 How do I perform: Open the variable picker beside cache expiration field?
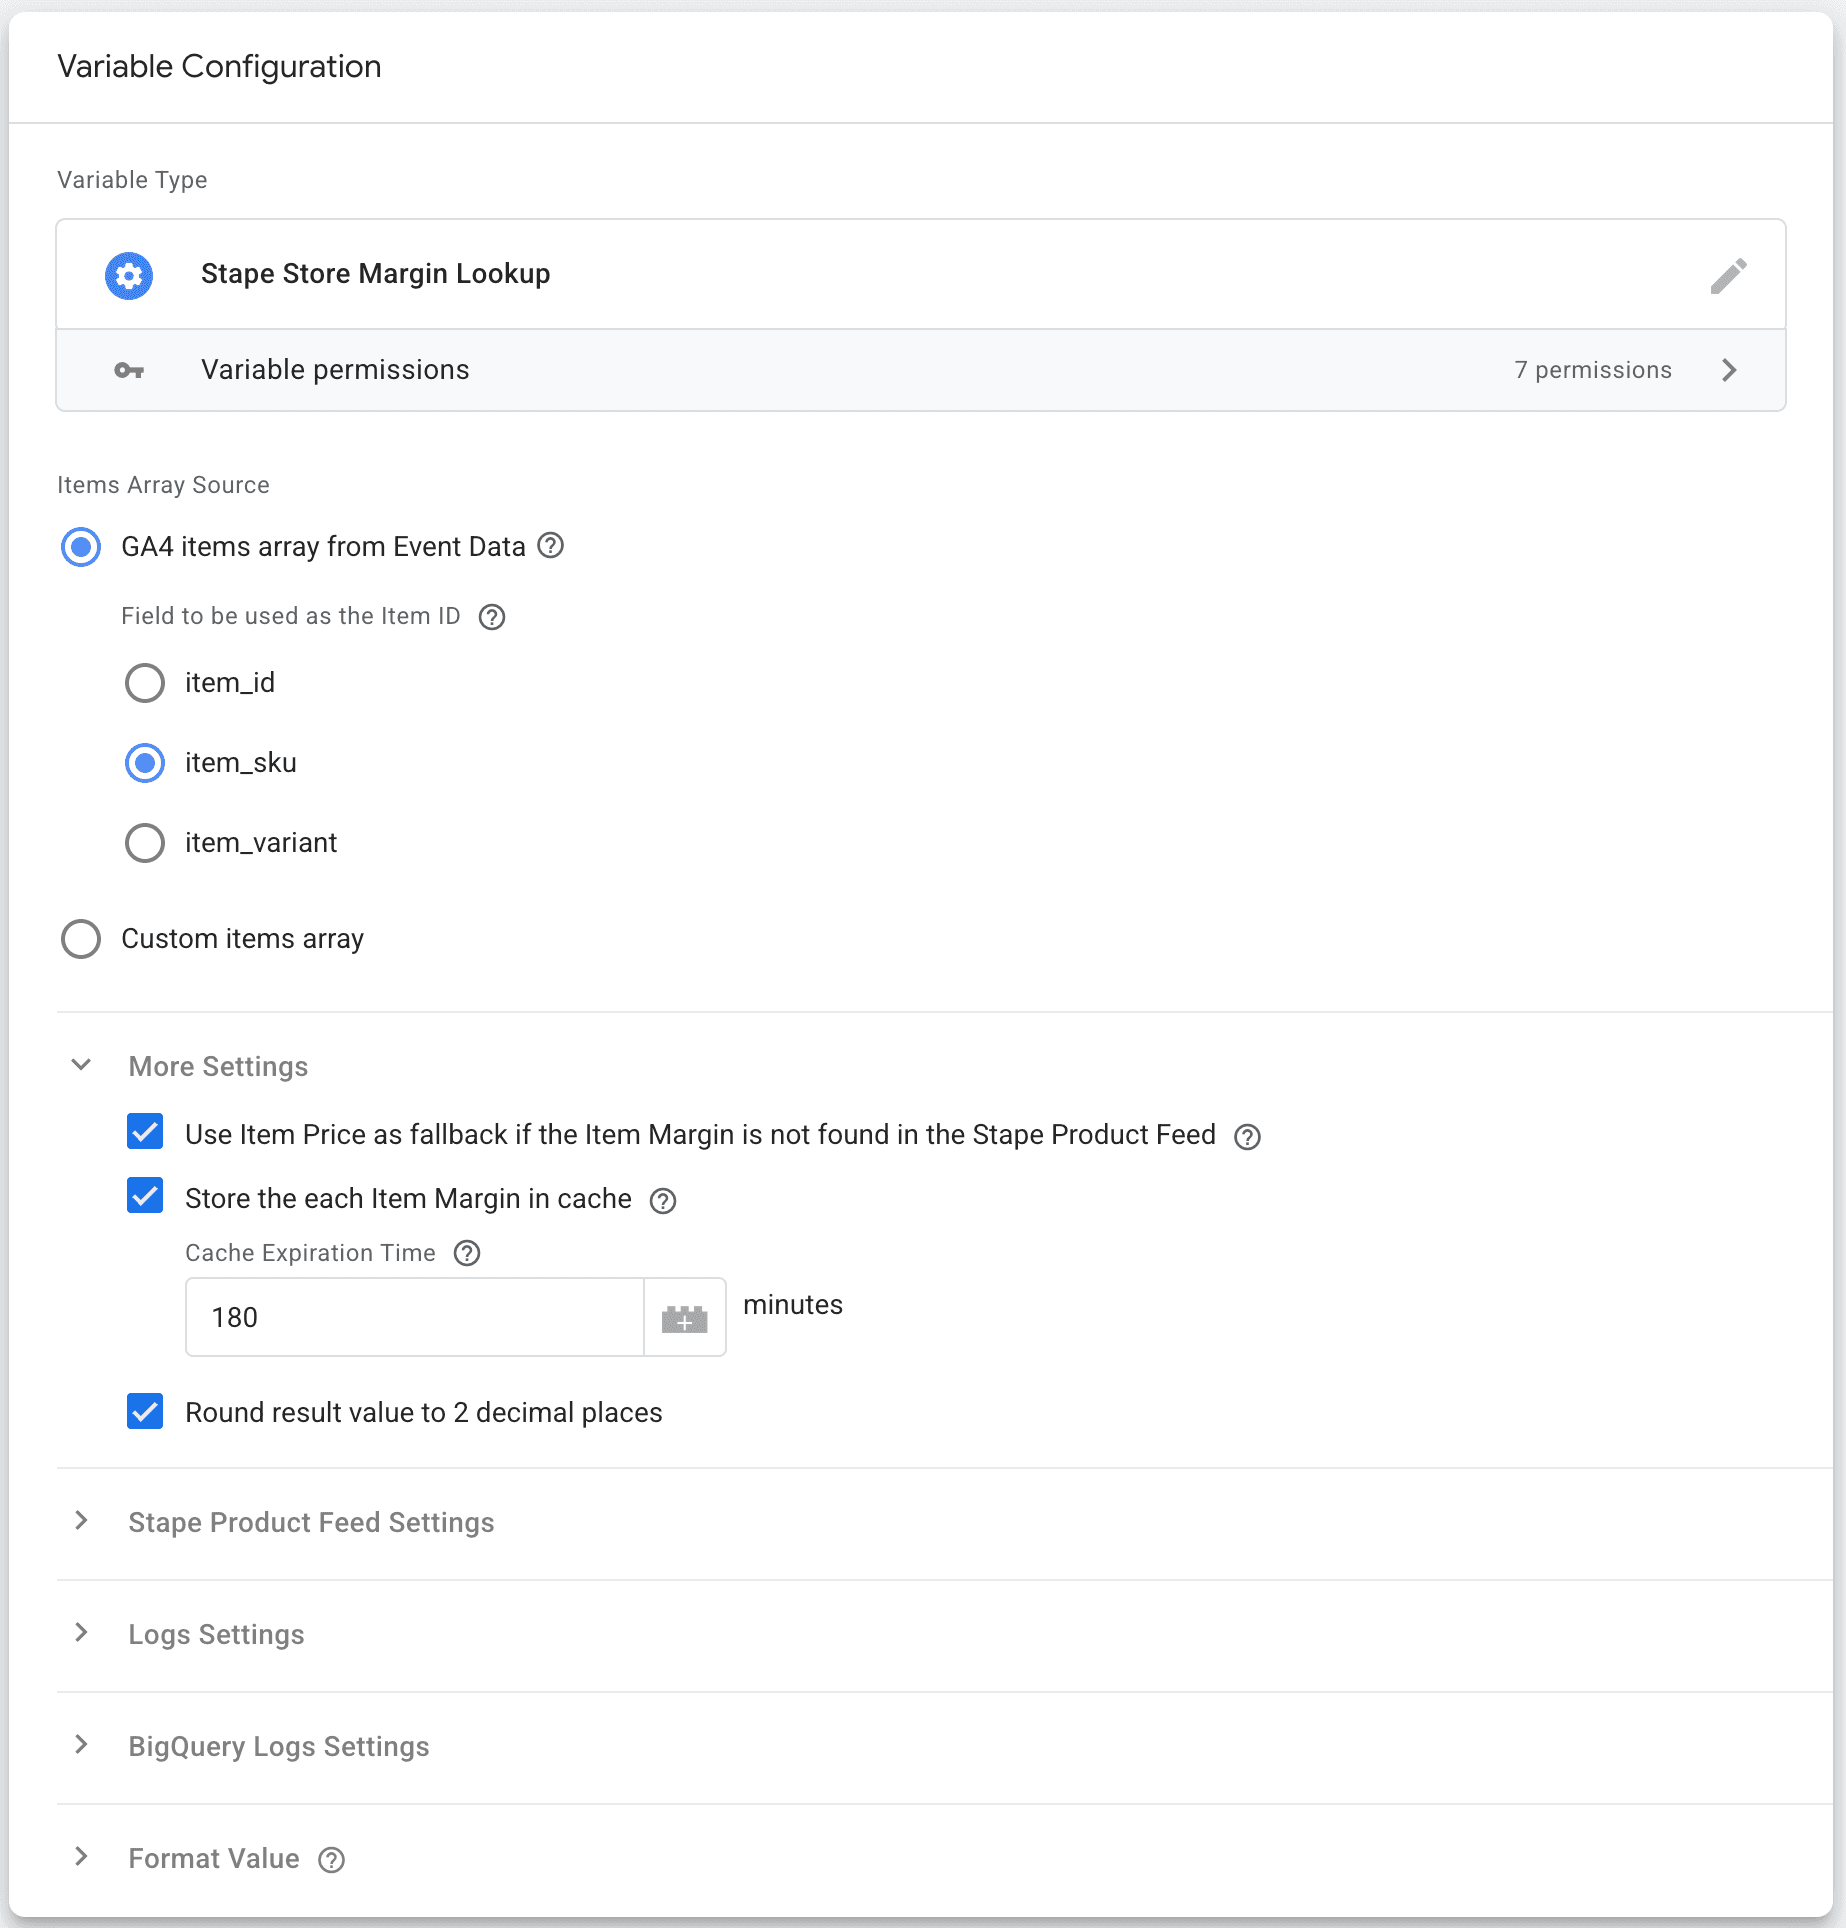pos(684,1318)
